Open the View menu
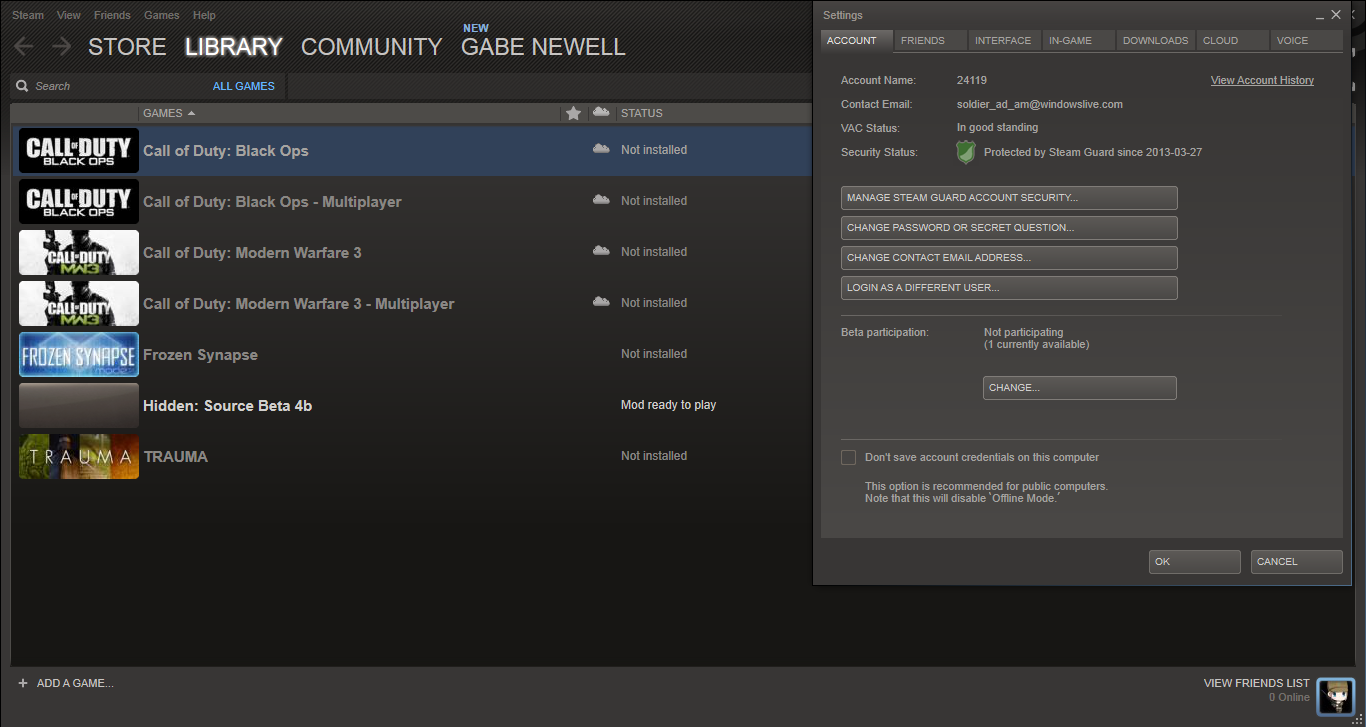The width and height of the screenshot is (1366, 727). click(69, 15)
